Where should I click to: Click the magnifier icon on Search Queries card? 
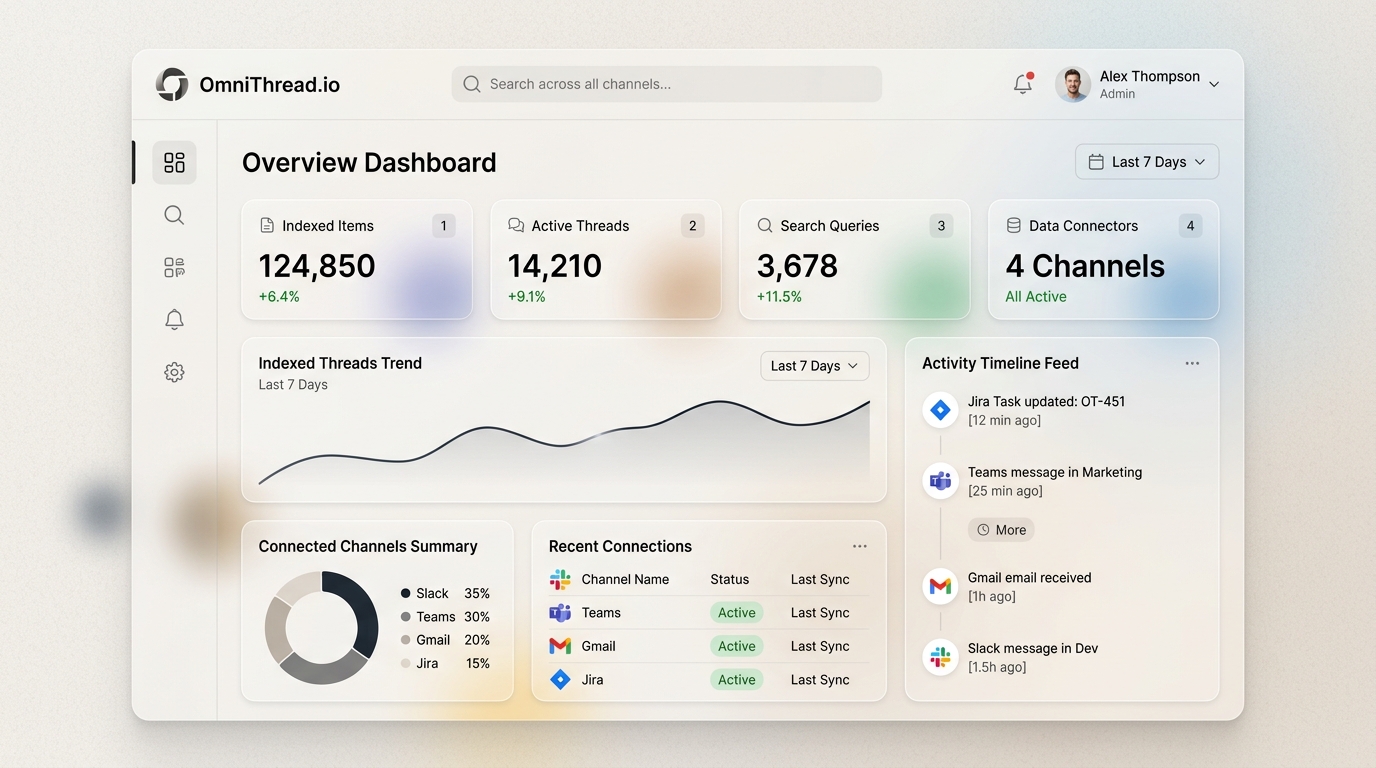pyautogui.click(x=765, y=226)
